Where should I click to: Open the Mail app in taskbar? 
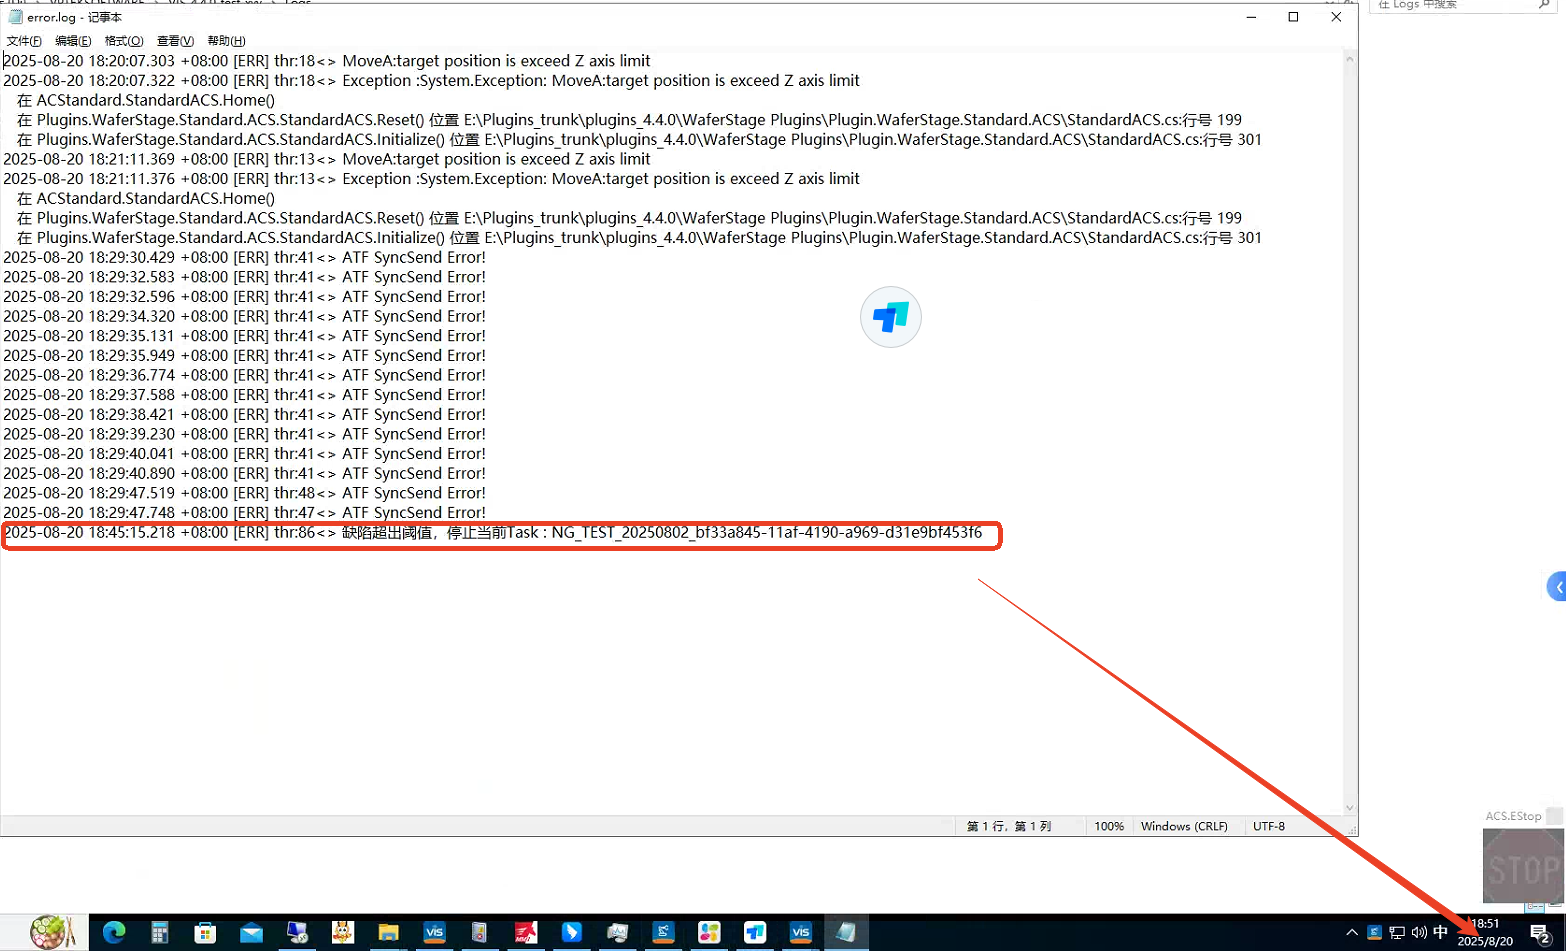(251, 932)
